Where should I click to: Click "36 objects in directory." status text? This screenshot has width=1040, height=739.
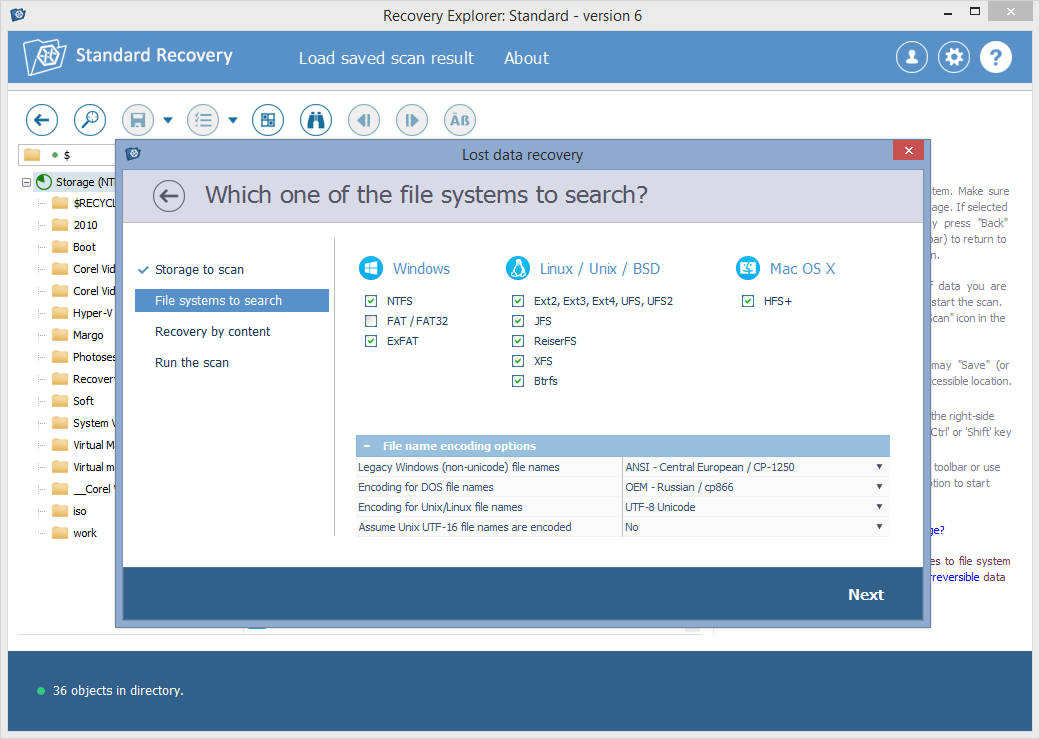point(118,691)
